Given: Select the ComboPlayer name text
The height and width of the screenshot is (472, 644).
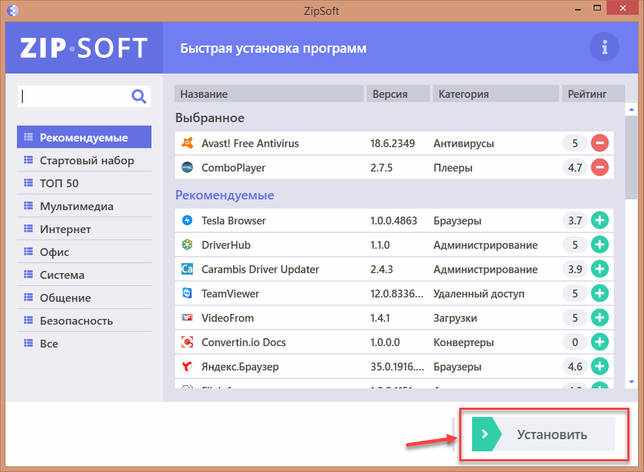Looking at the screenshot, I should (233, 168).
